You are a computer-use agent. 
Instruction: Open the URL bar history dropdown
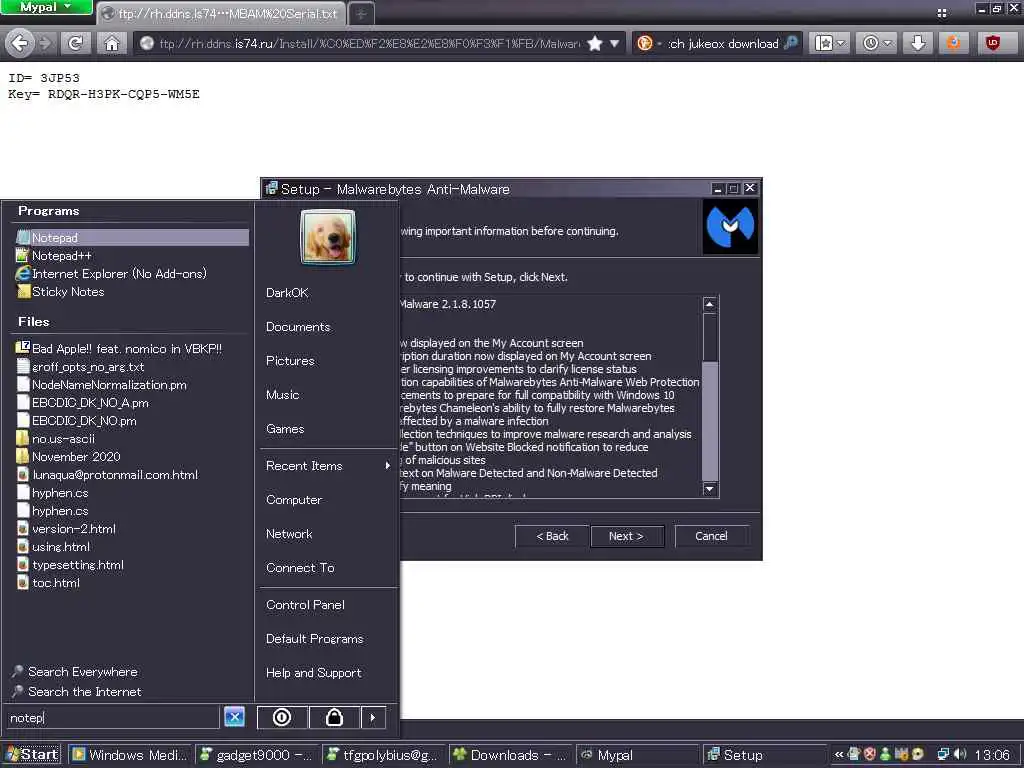[615, 43]
